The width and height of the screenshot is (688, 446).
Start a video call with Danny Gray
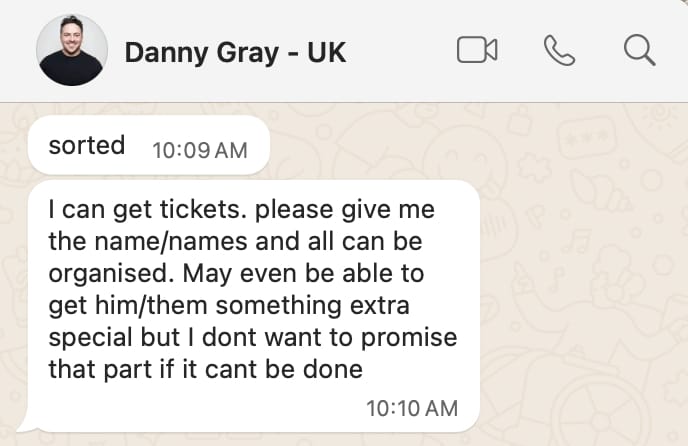pyautogui.click(x=477, y=50)
